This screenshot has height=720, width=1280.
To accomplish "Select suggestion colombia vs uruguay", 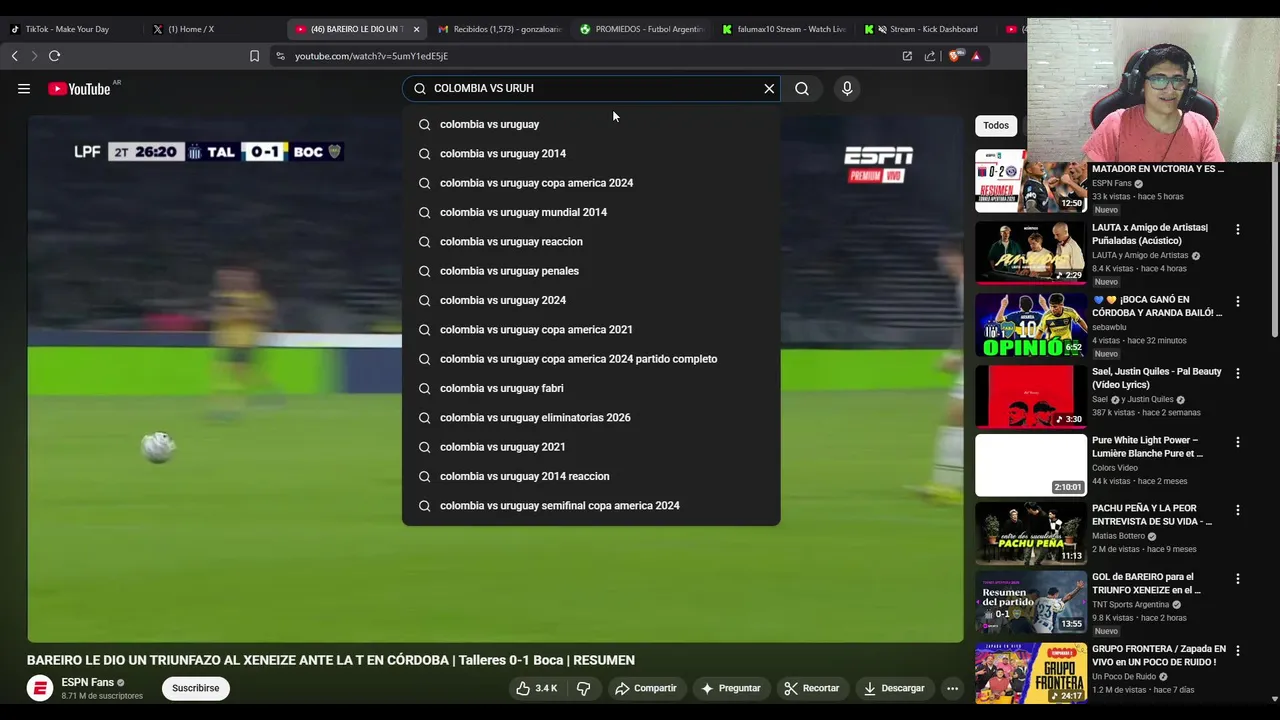I will 591,124.
